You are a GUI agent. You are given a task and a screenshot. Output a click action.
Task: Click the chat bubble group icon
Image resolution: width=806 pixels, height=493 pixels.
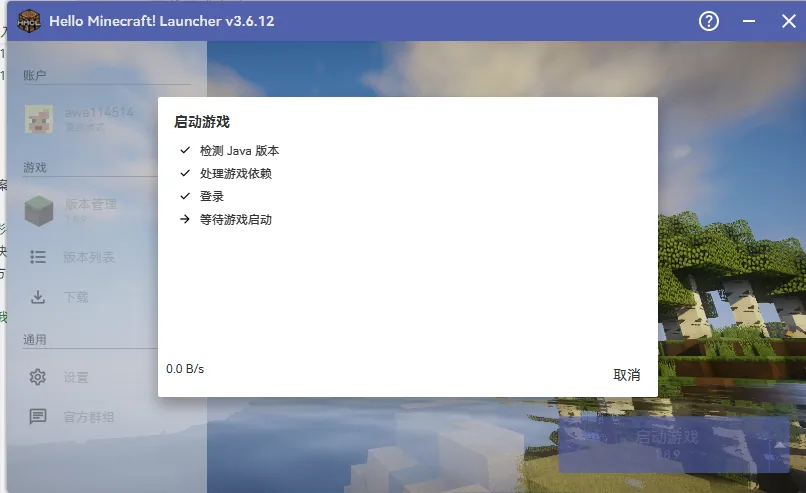(38, 416)
